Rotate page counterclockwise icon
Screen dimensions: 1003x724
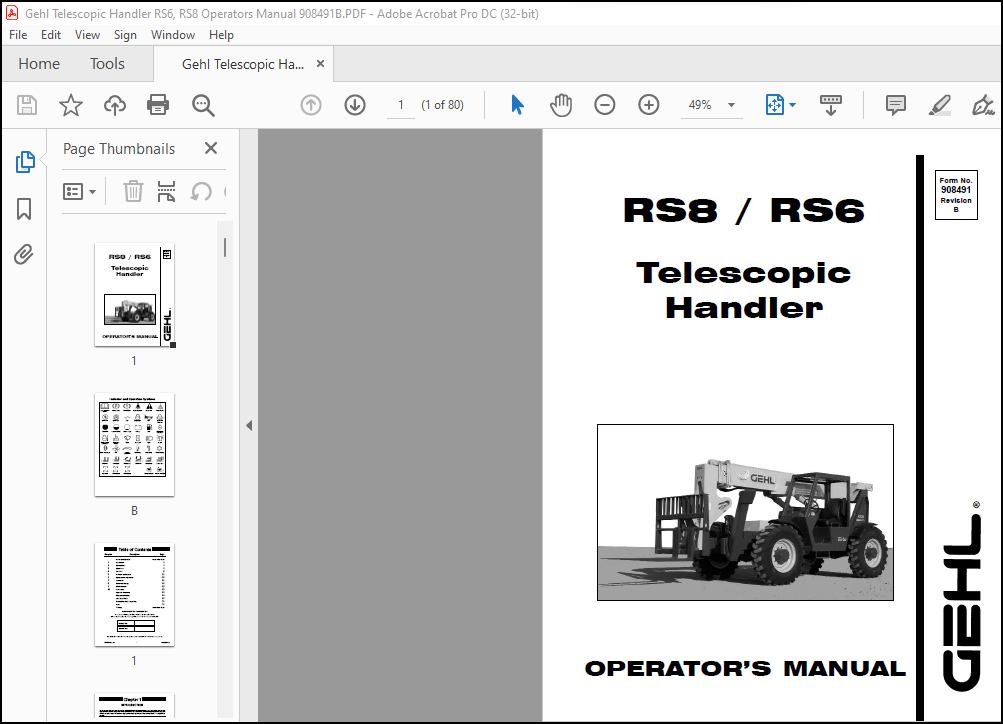(x=201, y=191)
